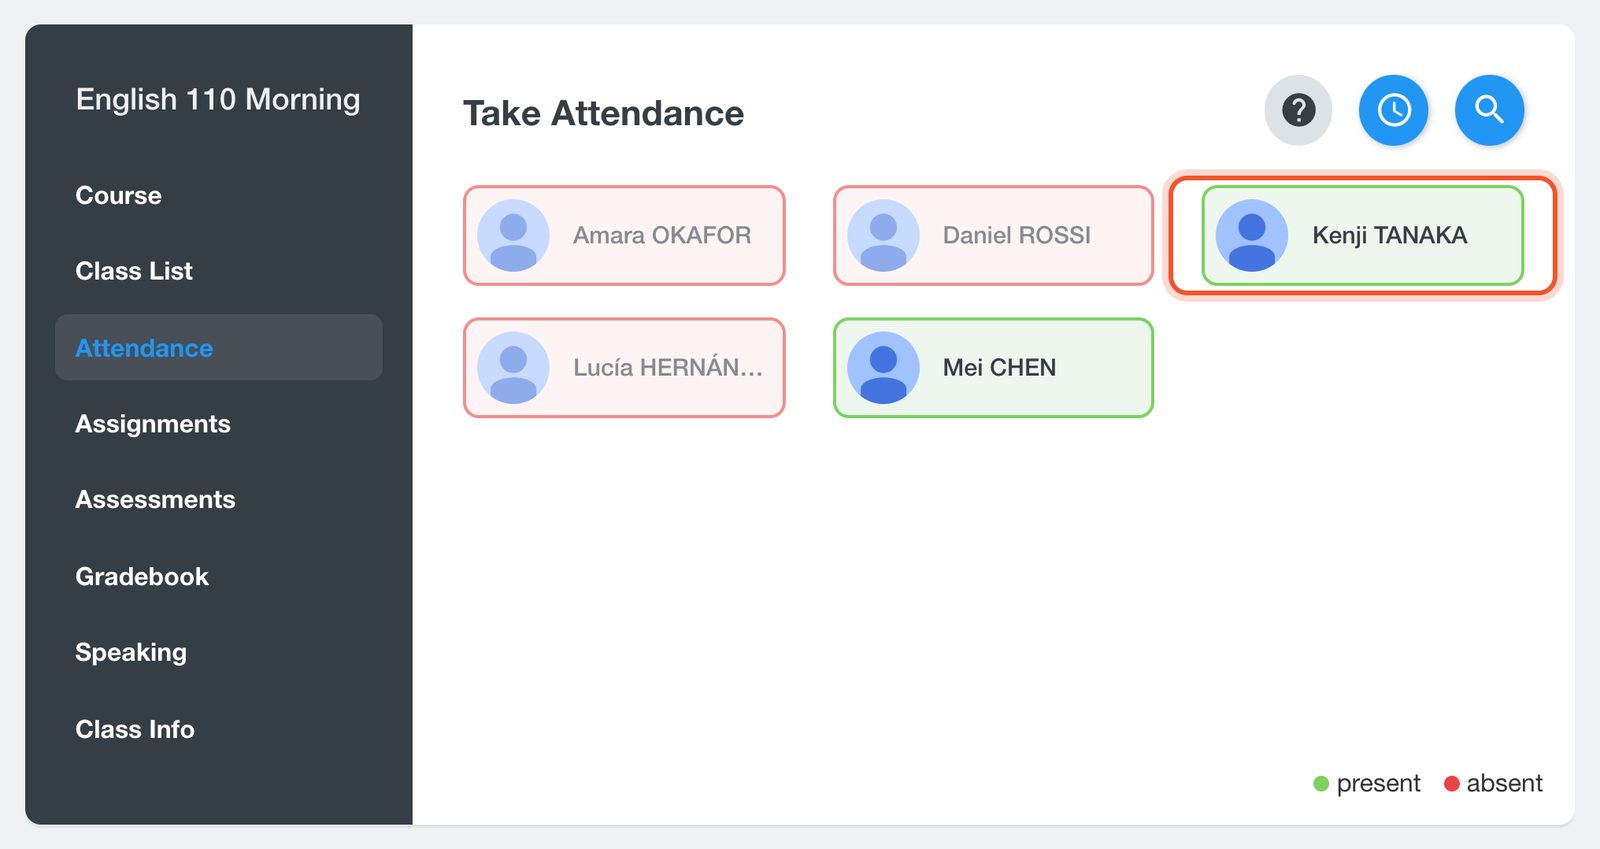
Task: Click Amara OKAFOR's avatar icon
Action: [513, 236]
